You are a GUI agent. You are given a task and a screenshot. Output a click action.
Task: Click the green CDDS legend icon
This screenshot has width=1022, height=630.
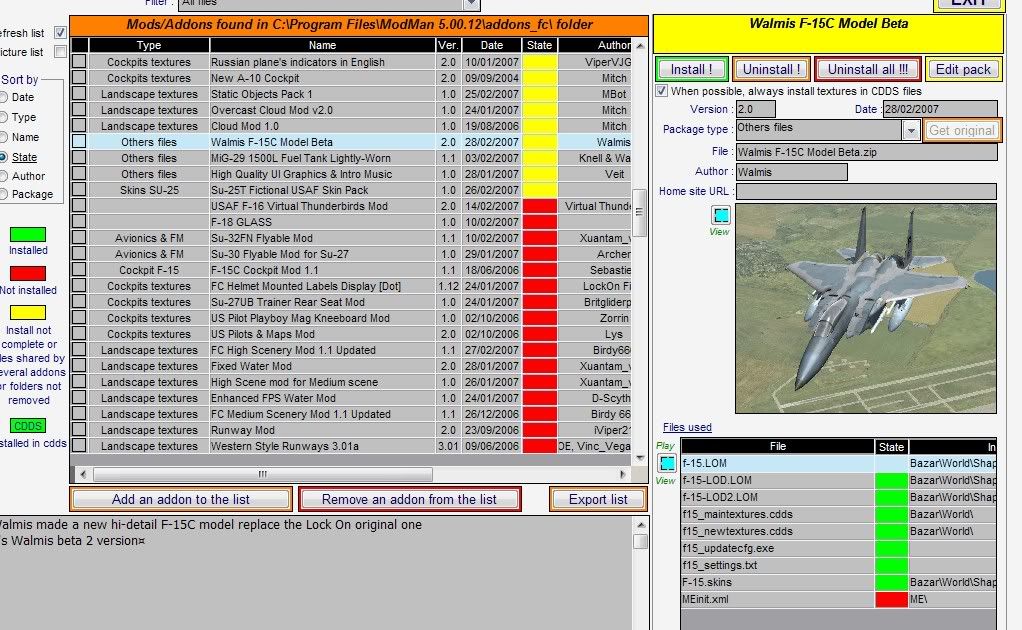(x=28, y=425)
